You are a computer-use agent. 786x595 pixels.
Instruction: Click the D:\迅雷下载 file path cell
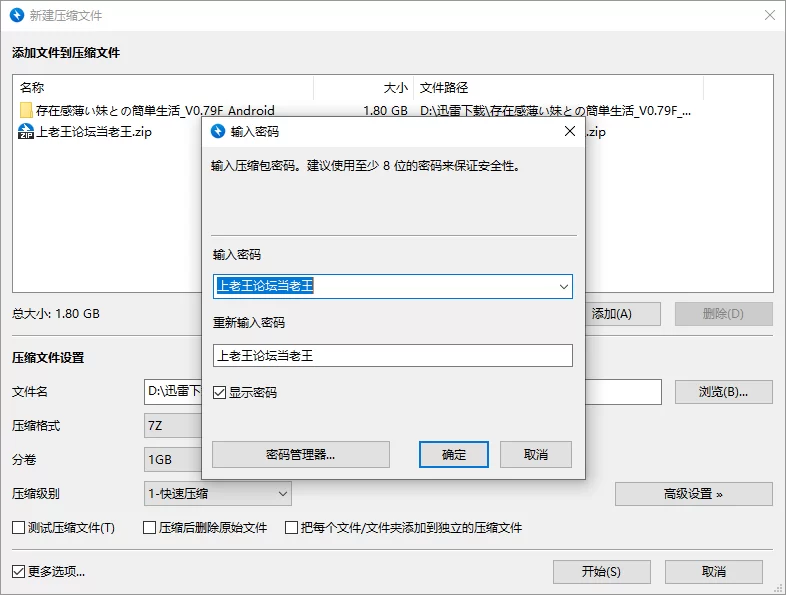555,110
